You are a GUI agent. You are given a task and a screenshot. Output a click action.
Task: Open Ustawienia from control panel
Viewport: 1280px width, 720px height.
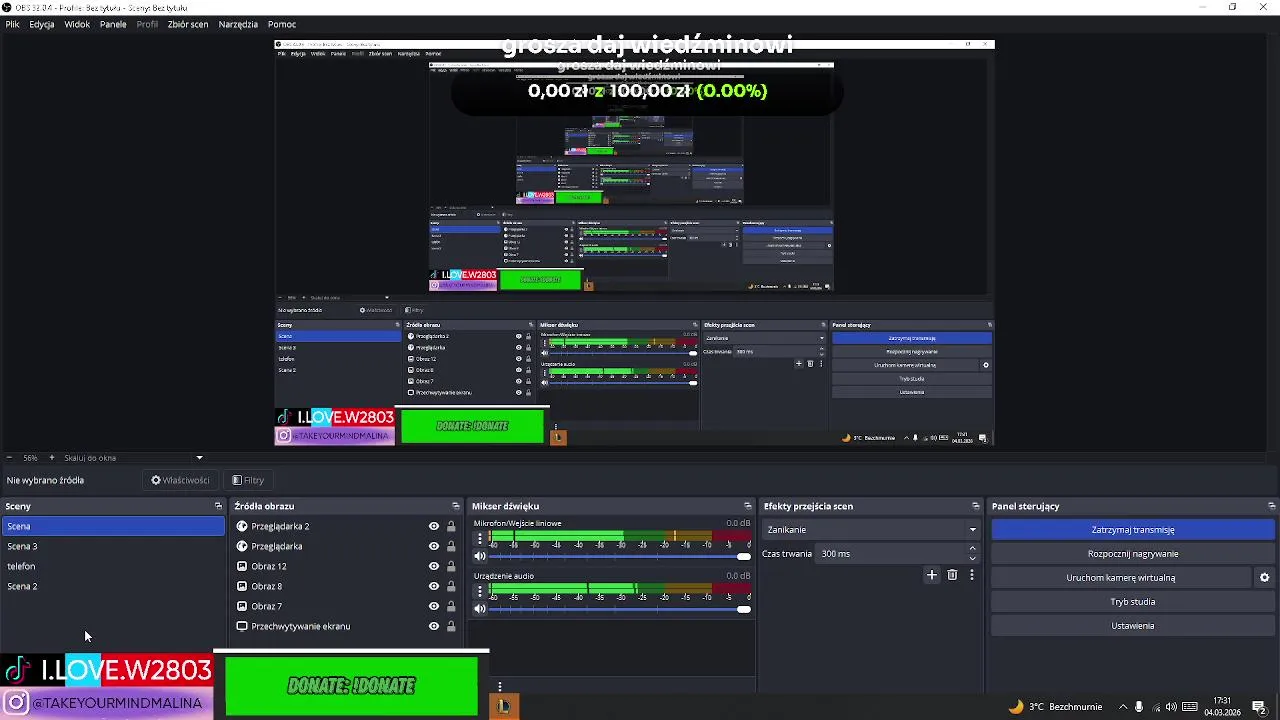(x=1133, y=626)
